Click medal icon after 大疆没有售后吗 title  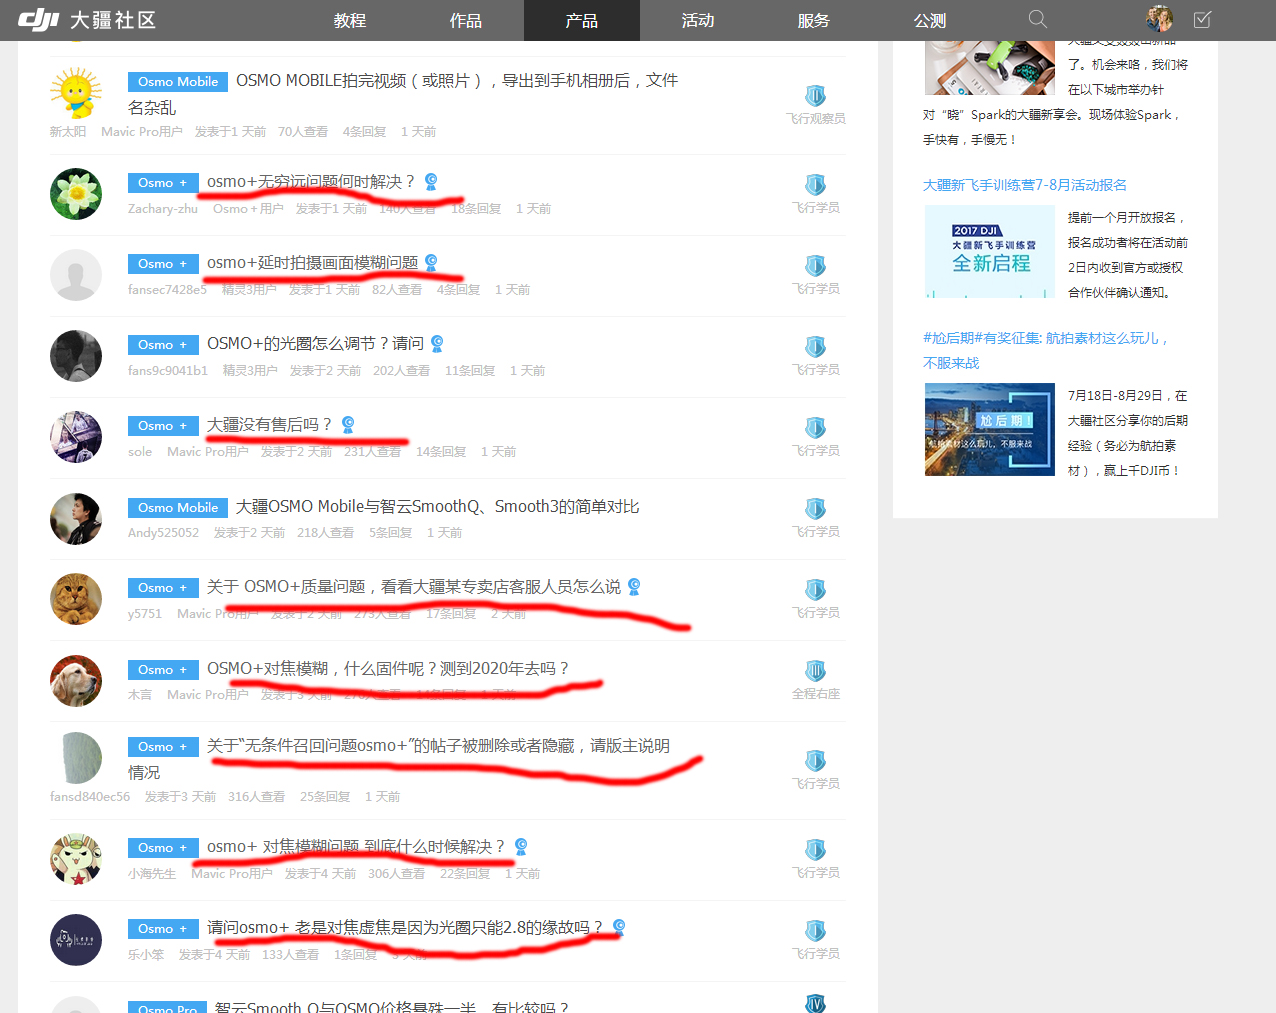(x=348, y=425)
